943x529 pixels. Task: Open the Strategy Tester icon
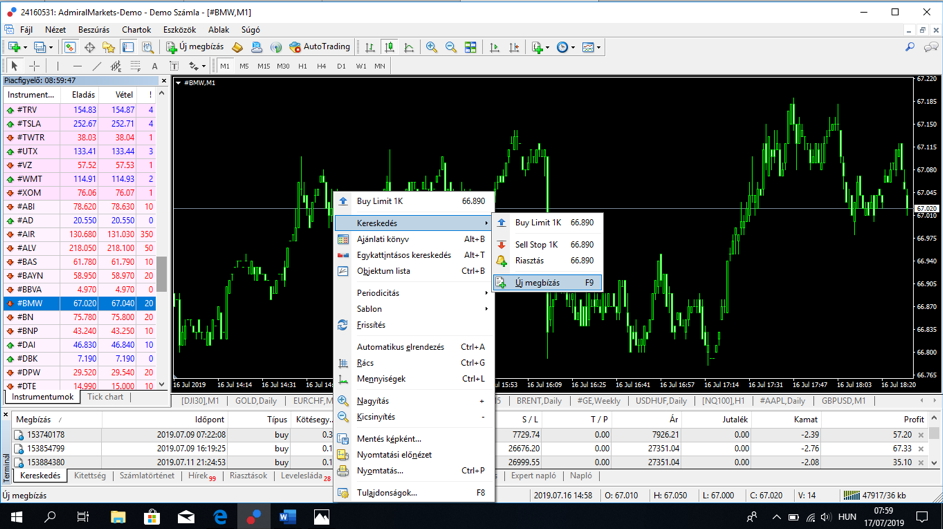(147, 47)
